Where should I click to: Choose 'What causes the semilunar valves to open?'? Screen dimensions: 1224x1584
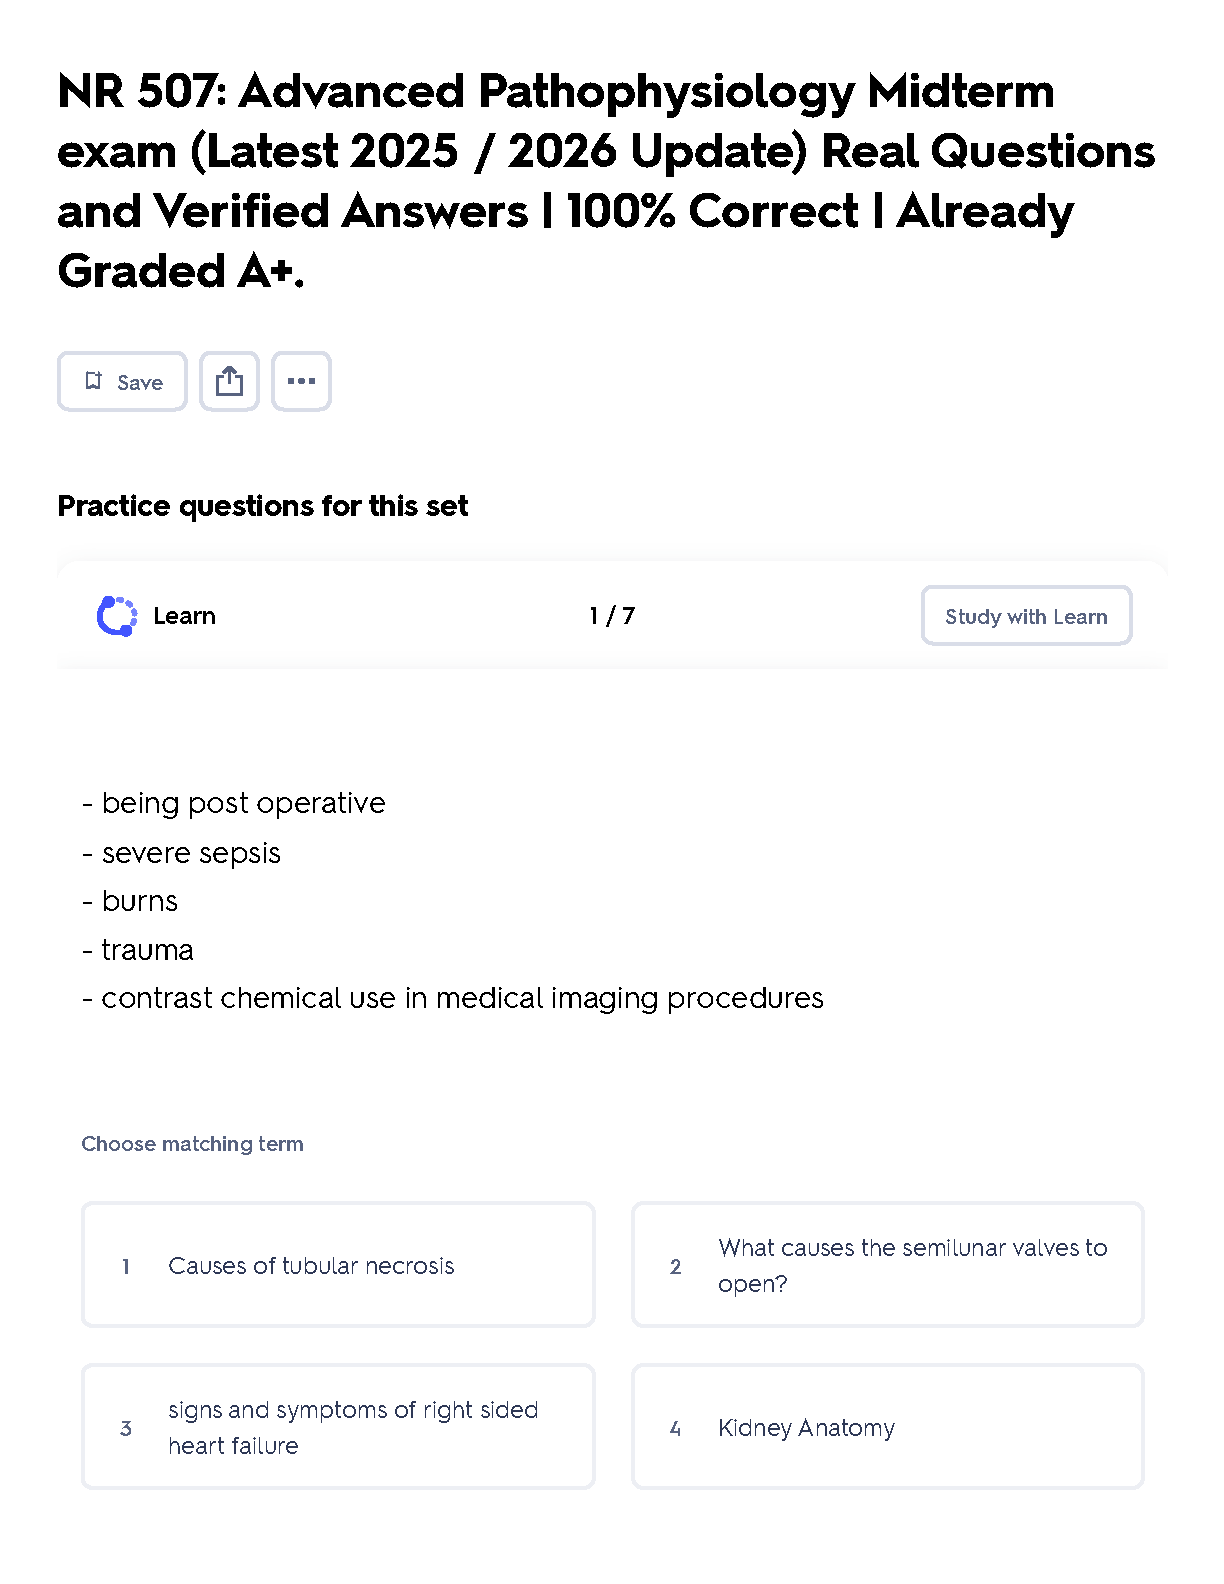[888, 1265]
